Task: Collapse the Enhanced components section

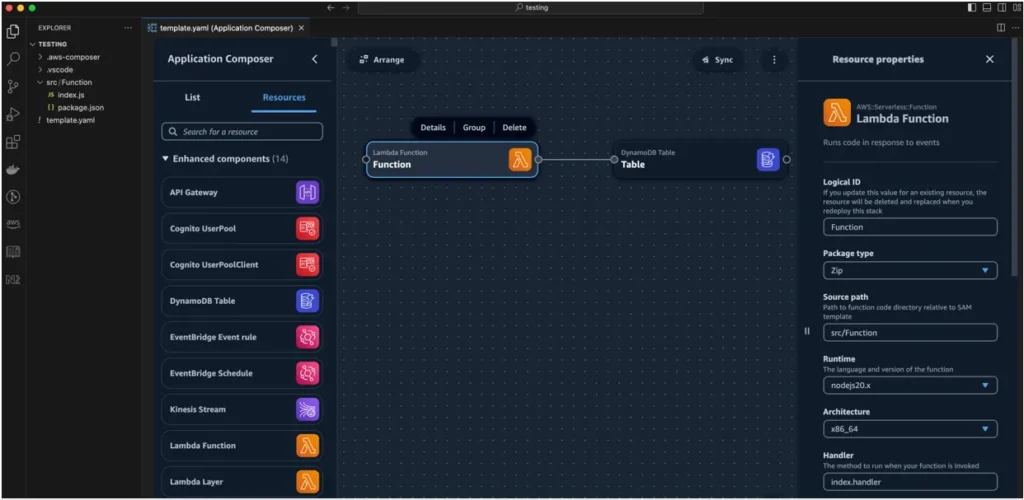Action: [165, 159]
